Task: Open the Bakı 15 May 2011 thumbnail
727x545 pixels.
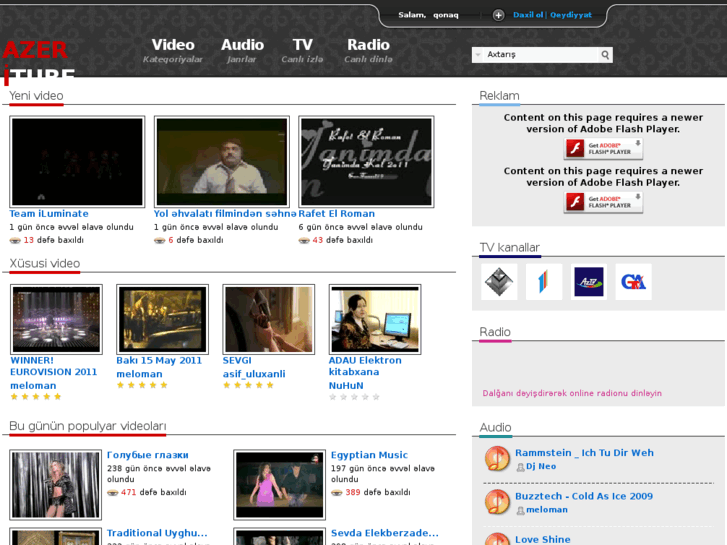Action: point(162,319)
